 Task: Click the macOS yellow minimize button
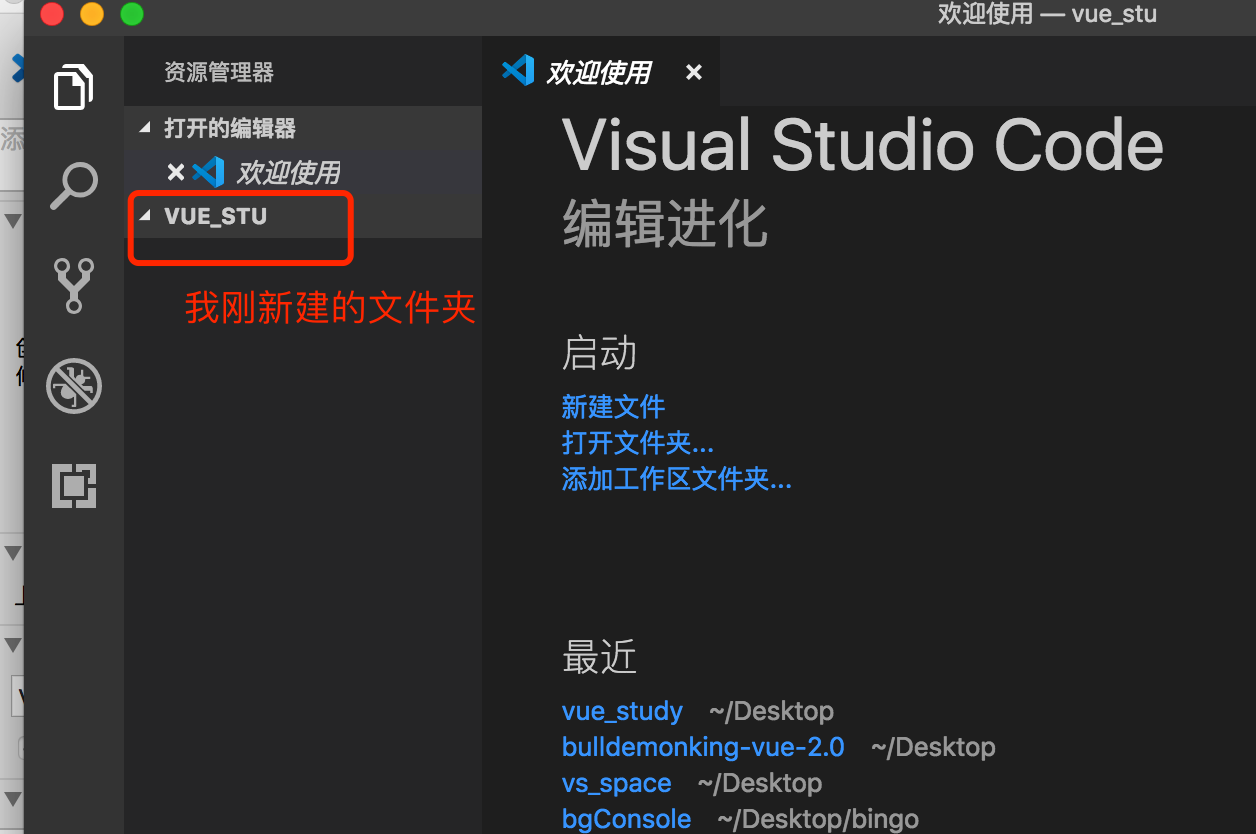[91, 15]
